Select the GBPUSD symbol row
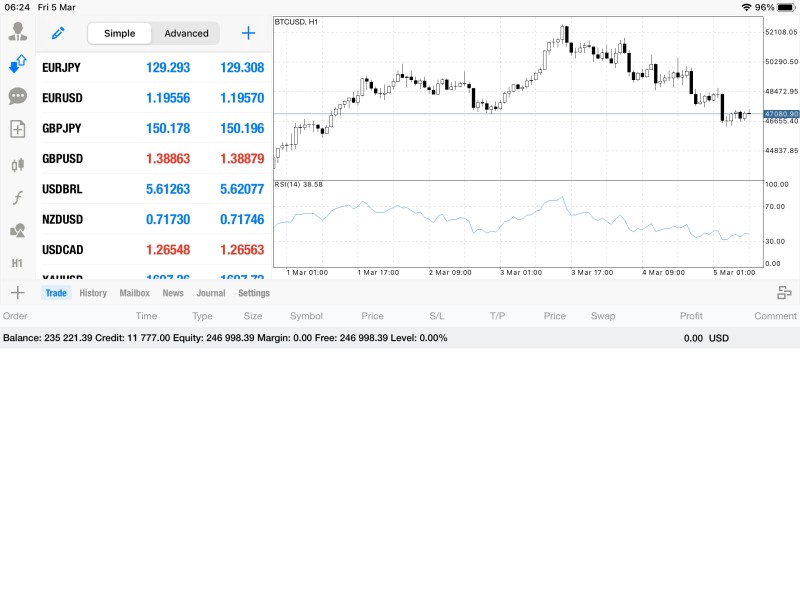 154,159
